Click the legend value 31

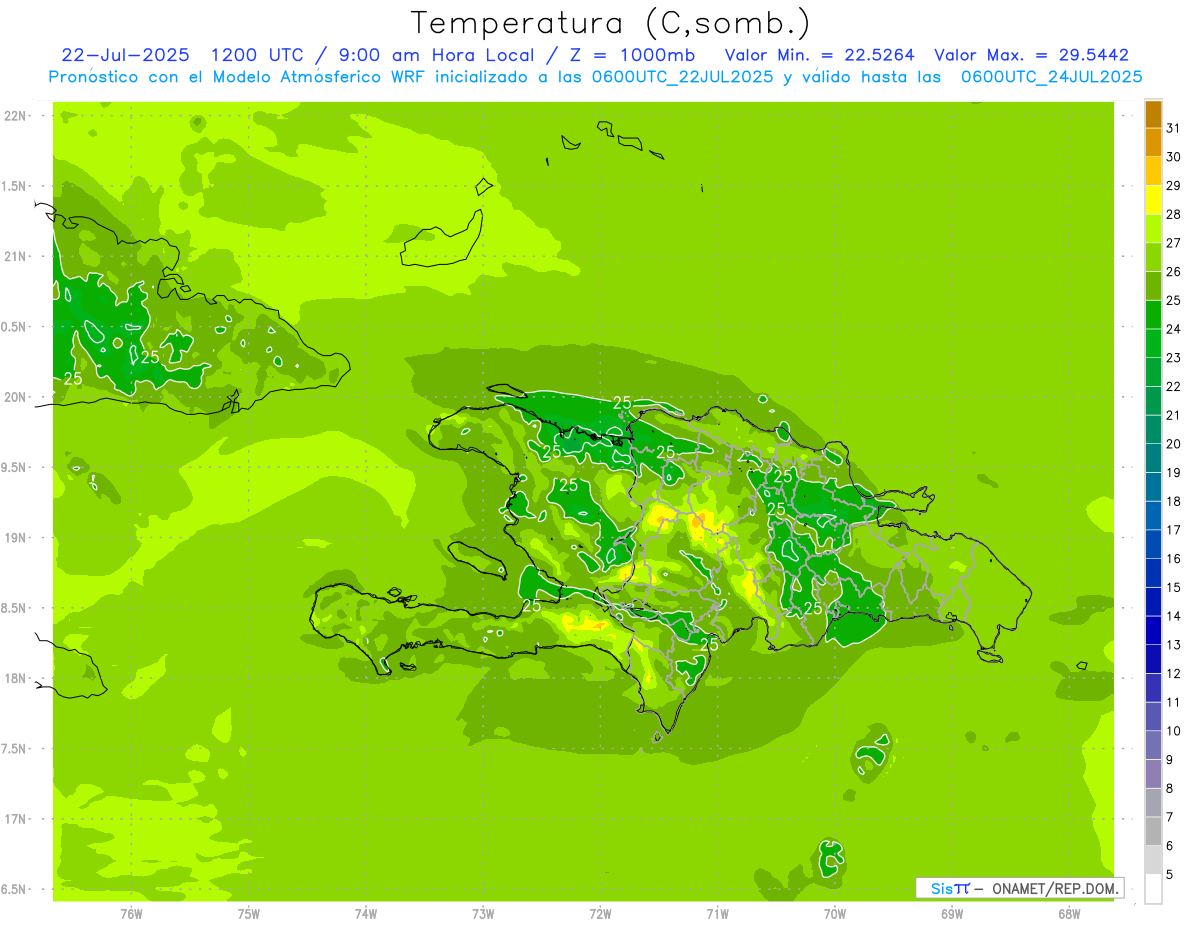[1173, 128]
